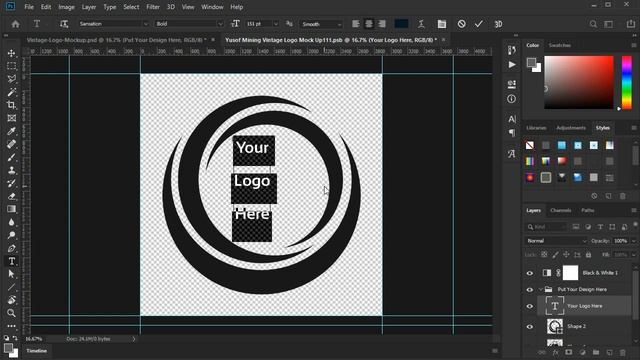This screenshot has width=640, height=360.
Task: Select the Eyedropper tool
Action: pos(11,131)
